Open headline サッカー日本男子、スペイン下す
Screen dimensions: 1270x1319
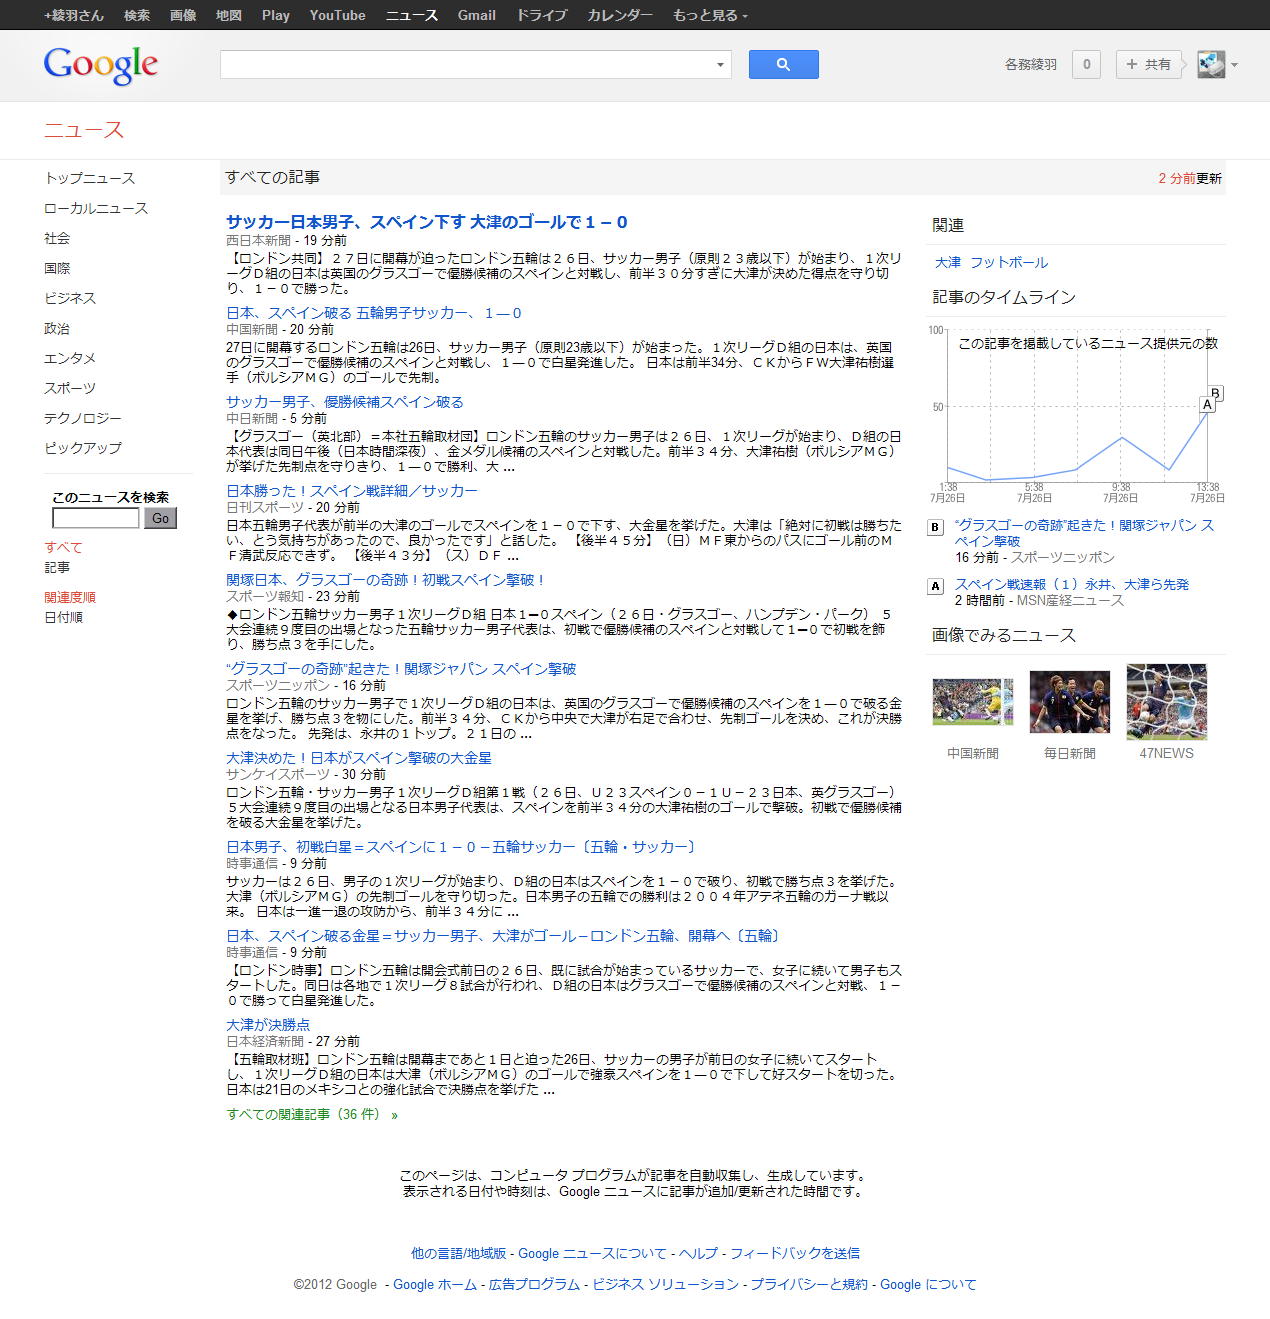click(427, 222)
